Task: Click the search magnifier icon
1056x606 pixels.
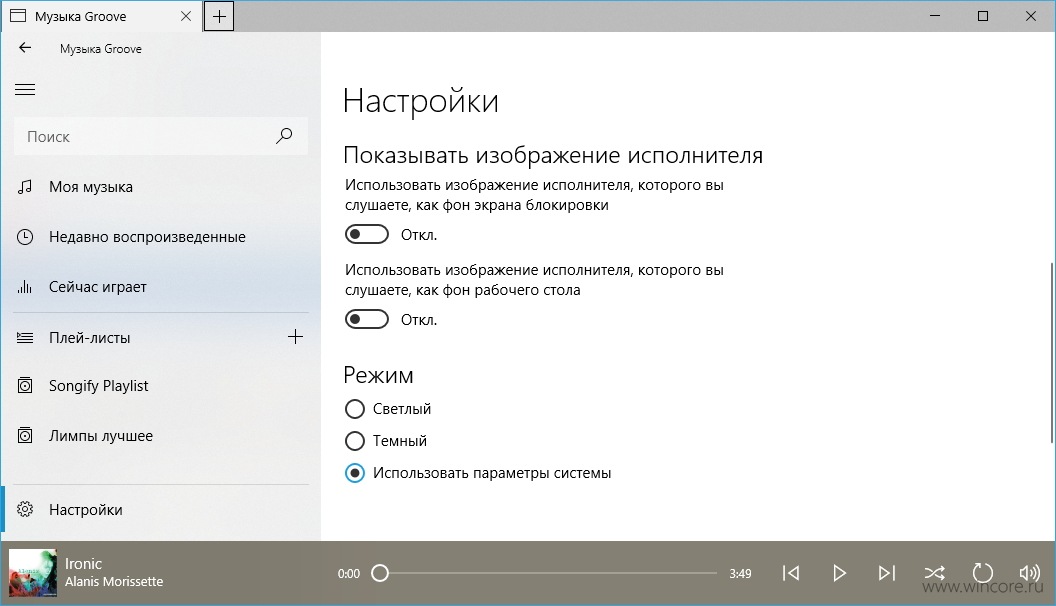Action: 284,136
